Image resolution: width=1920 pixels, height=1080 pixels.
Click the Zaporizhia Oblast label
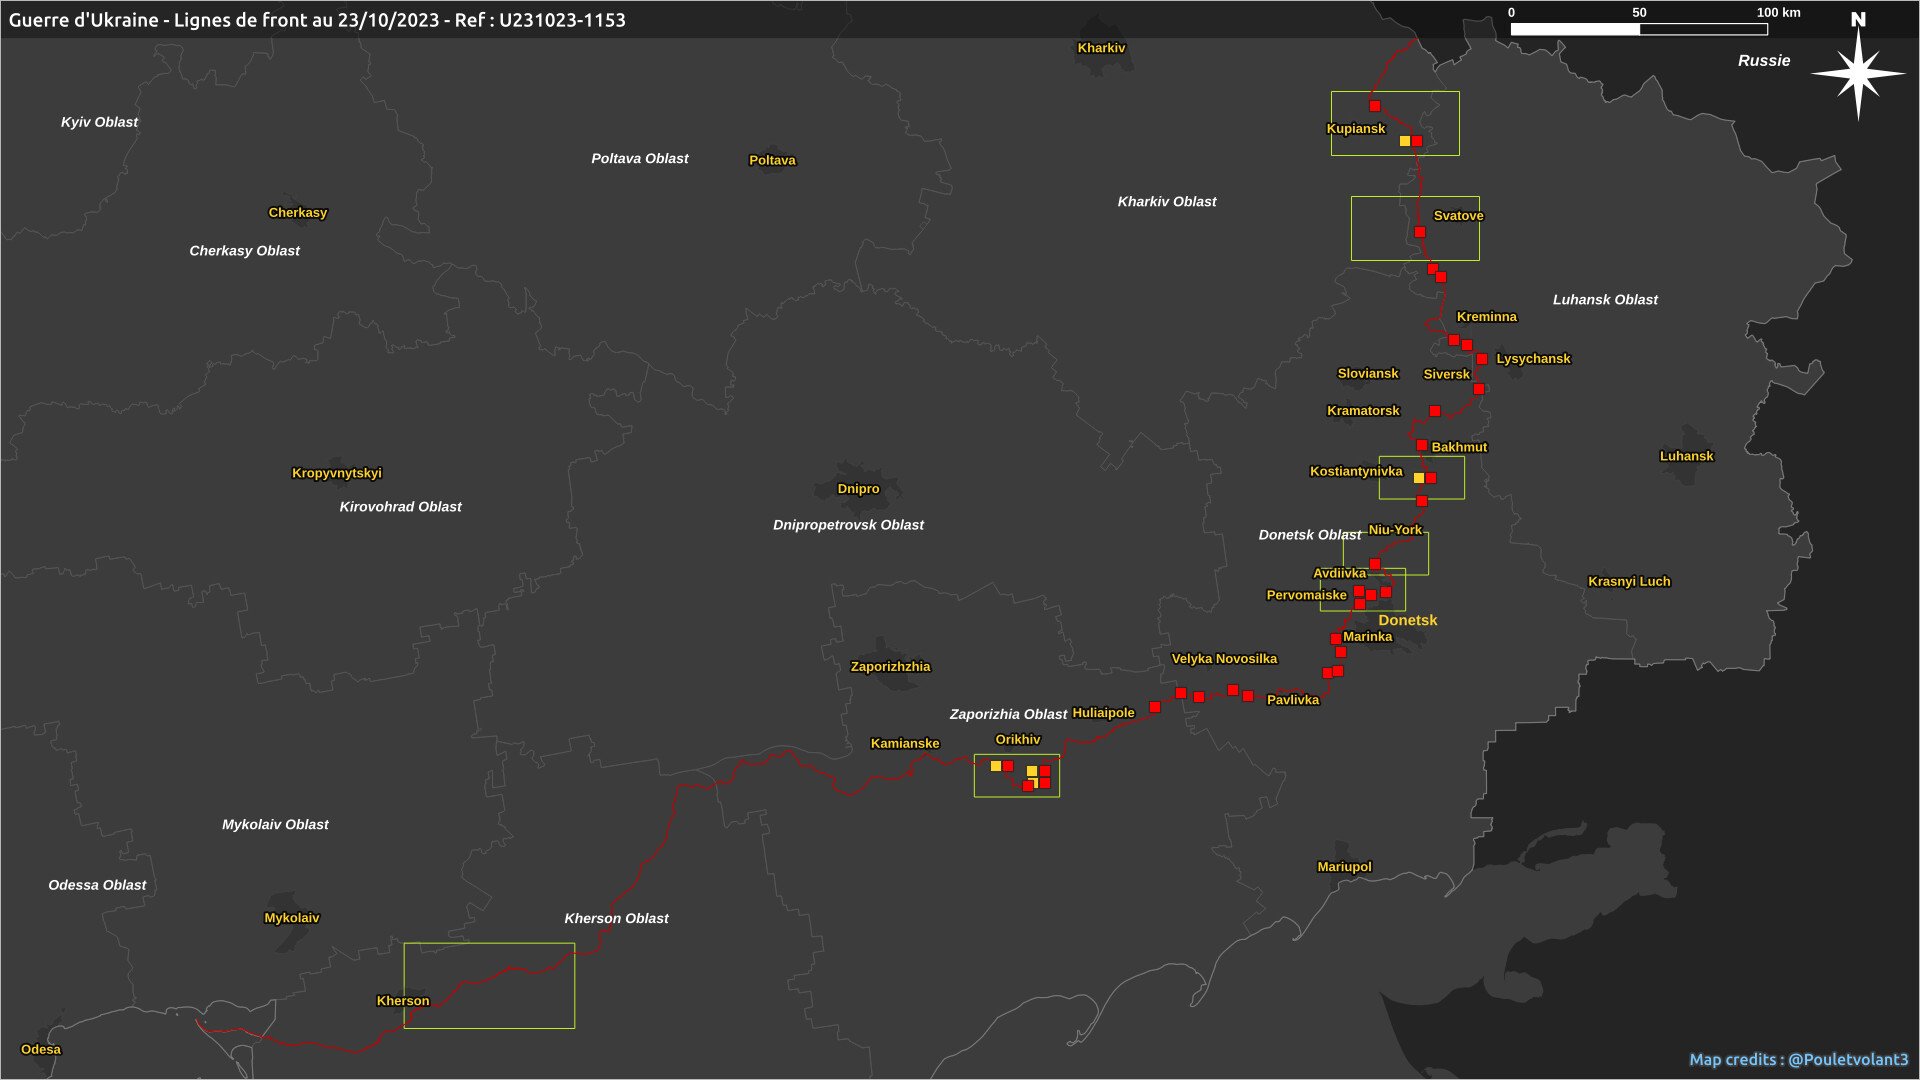point(1008,715)
